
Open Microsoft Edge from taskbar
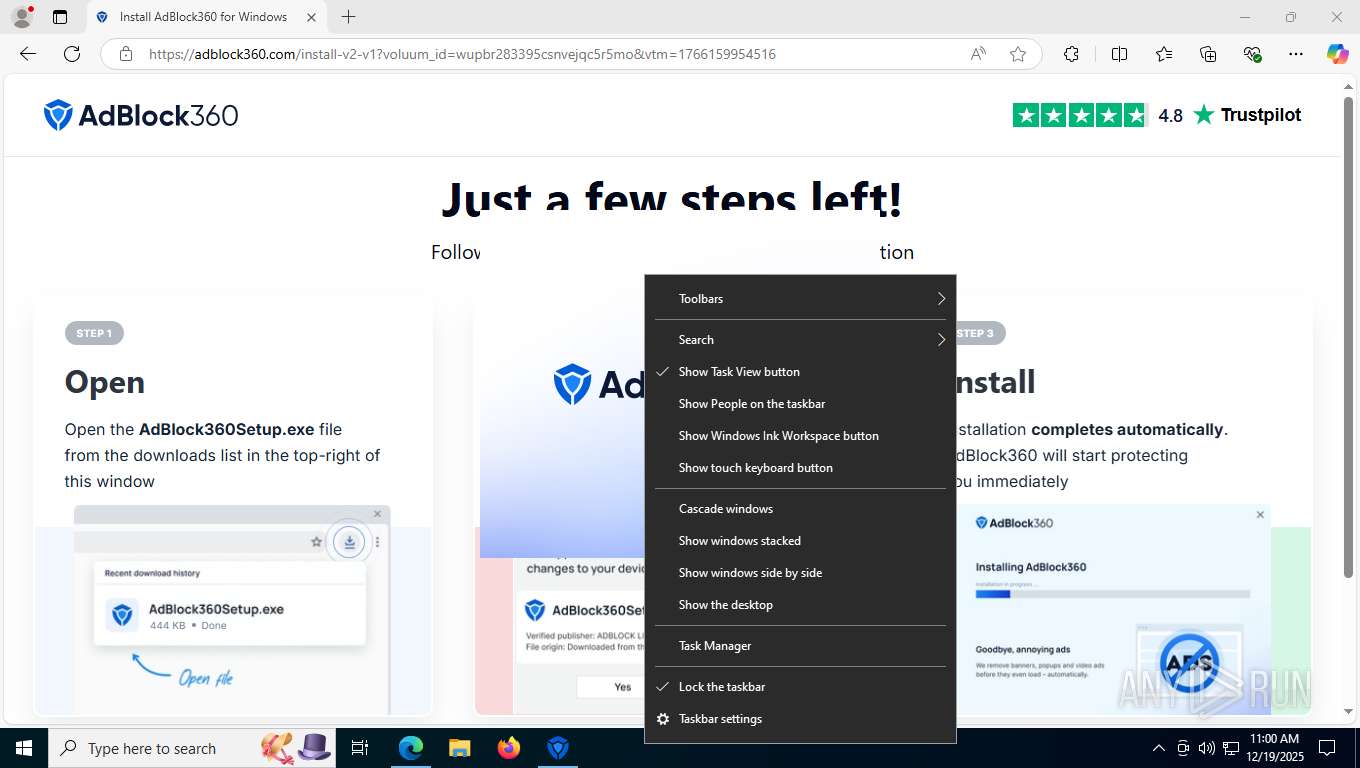[410, 748]
